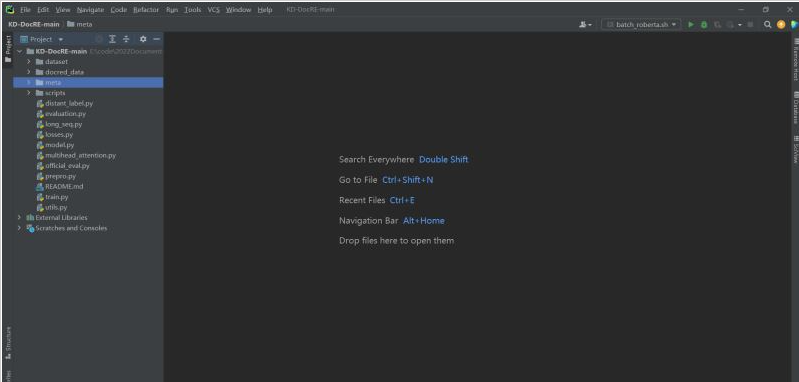Open Project panel settings gear

click(x=143, y=39)
